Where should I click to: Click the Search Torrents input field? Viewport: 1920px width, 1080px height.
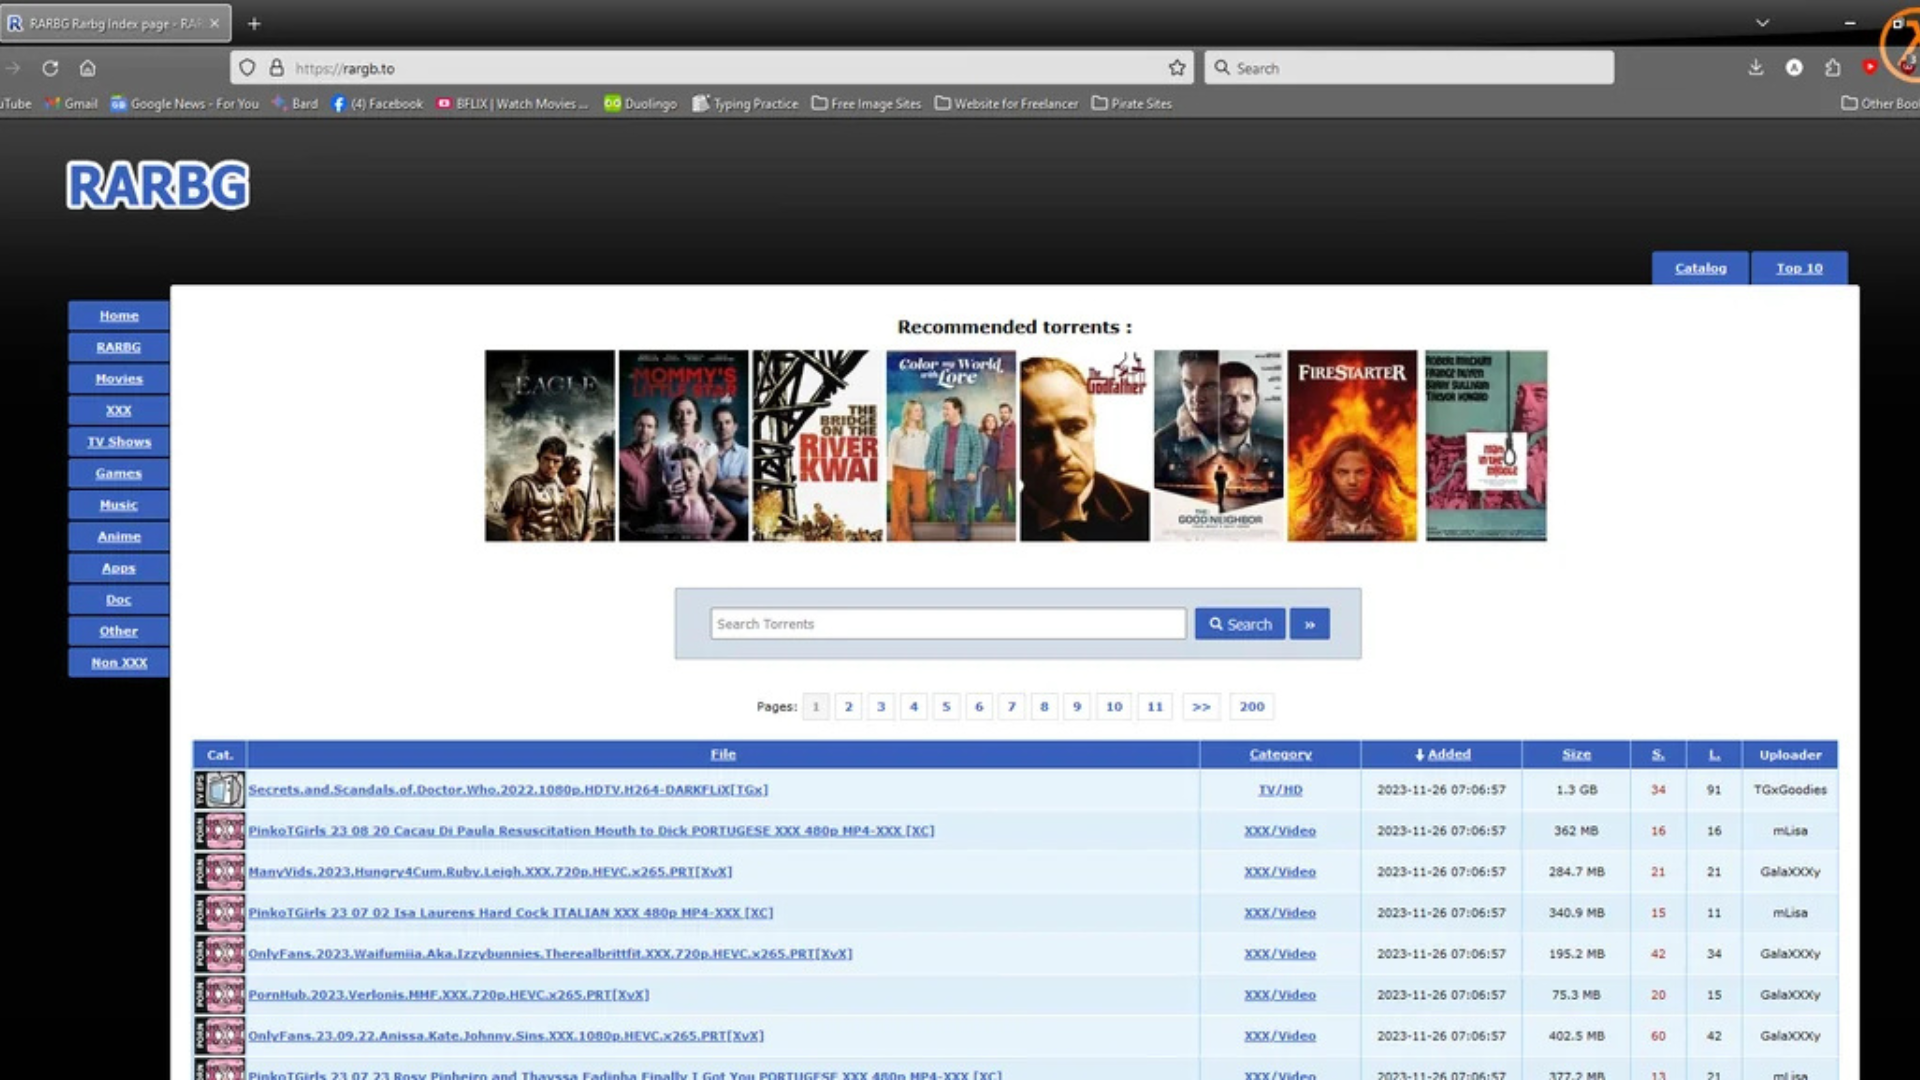pyautogui.click(x=947, y=624)
